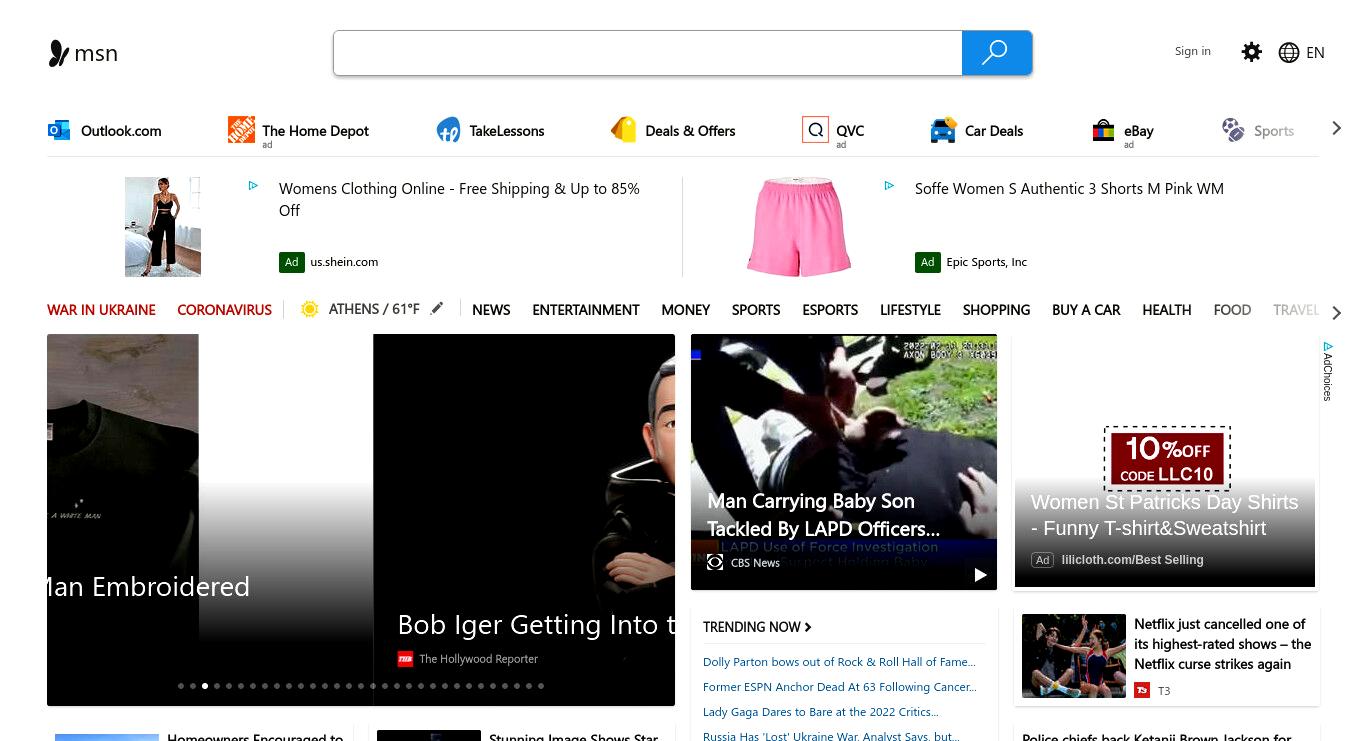
Task: Open Former ESPN Anchor Dead story
Action: pyautogui.click(x=839, y=687)
